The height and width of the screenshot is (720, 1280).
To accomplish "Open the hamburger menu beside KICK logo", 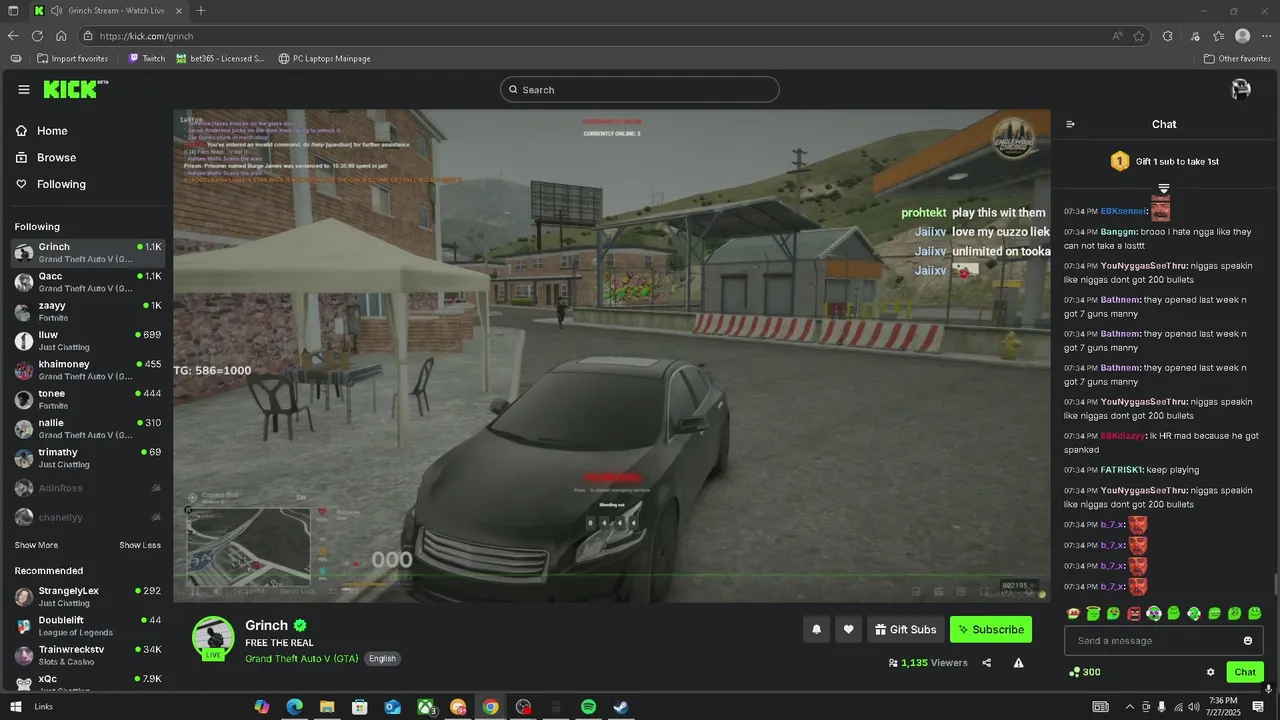I will click(24, 89).
